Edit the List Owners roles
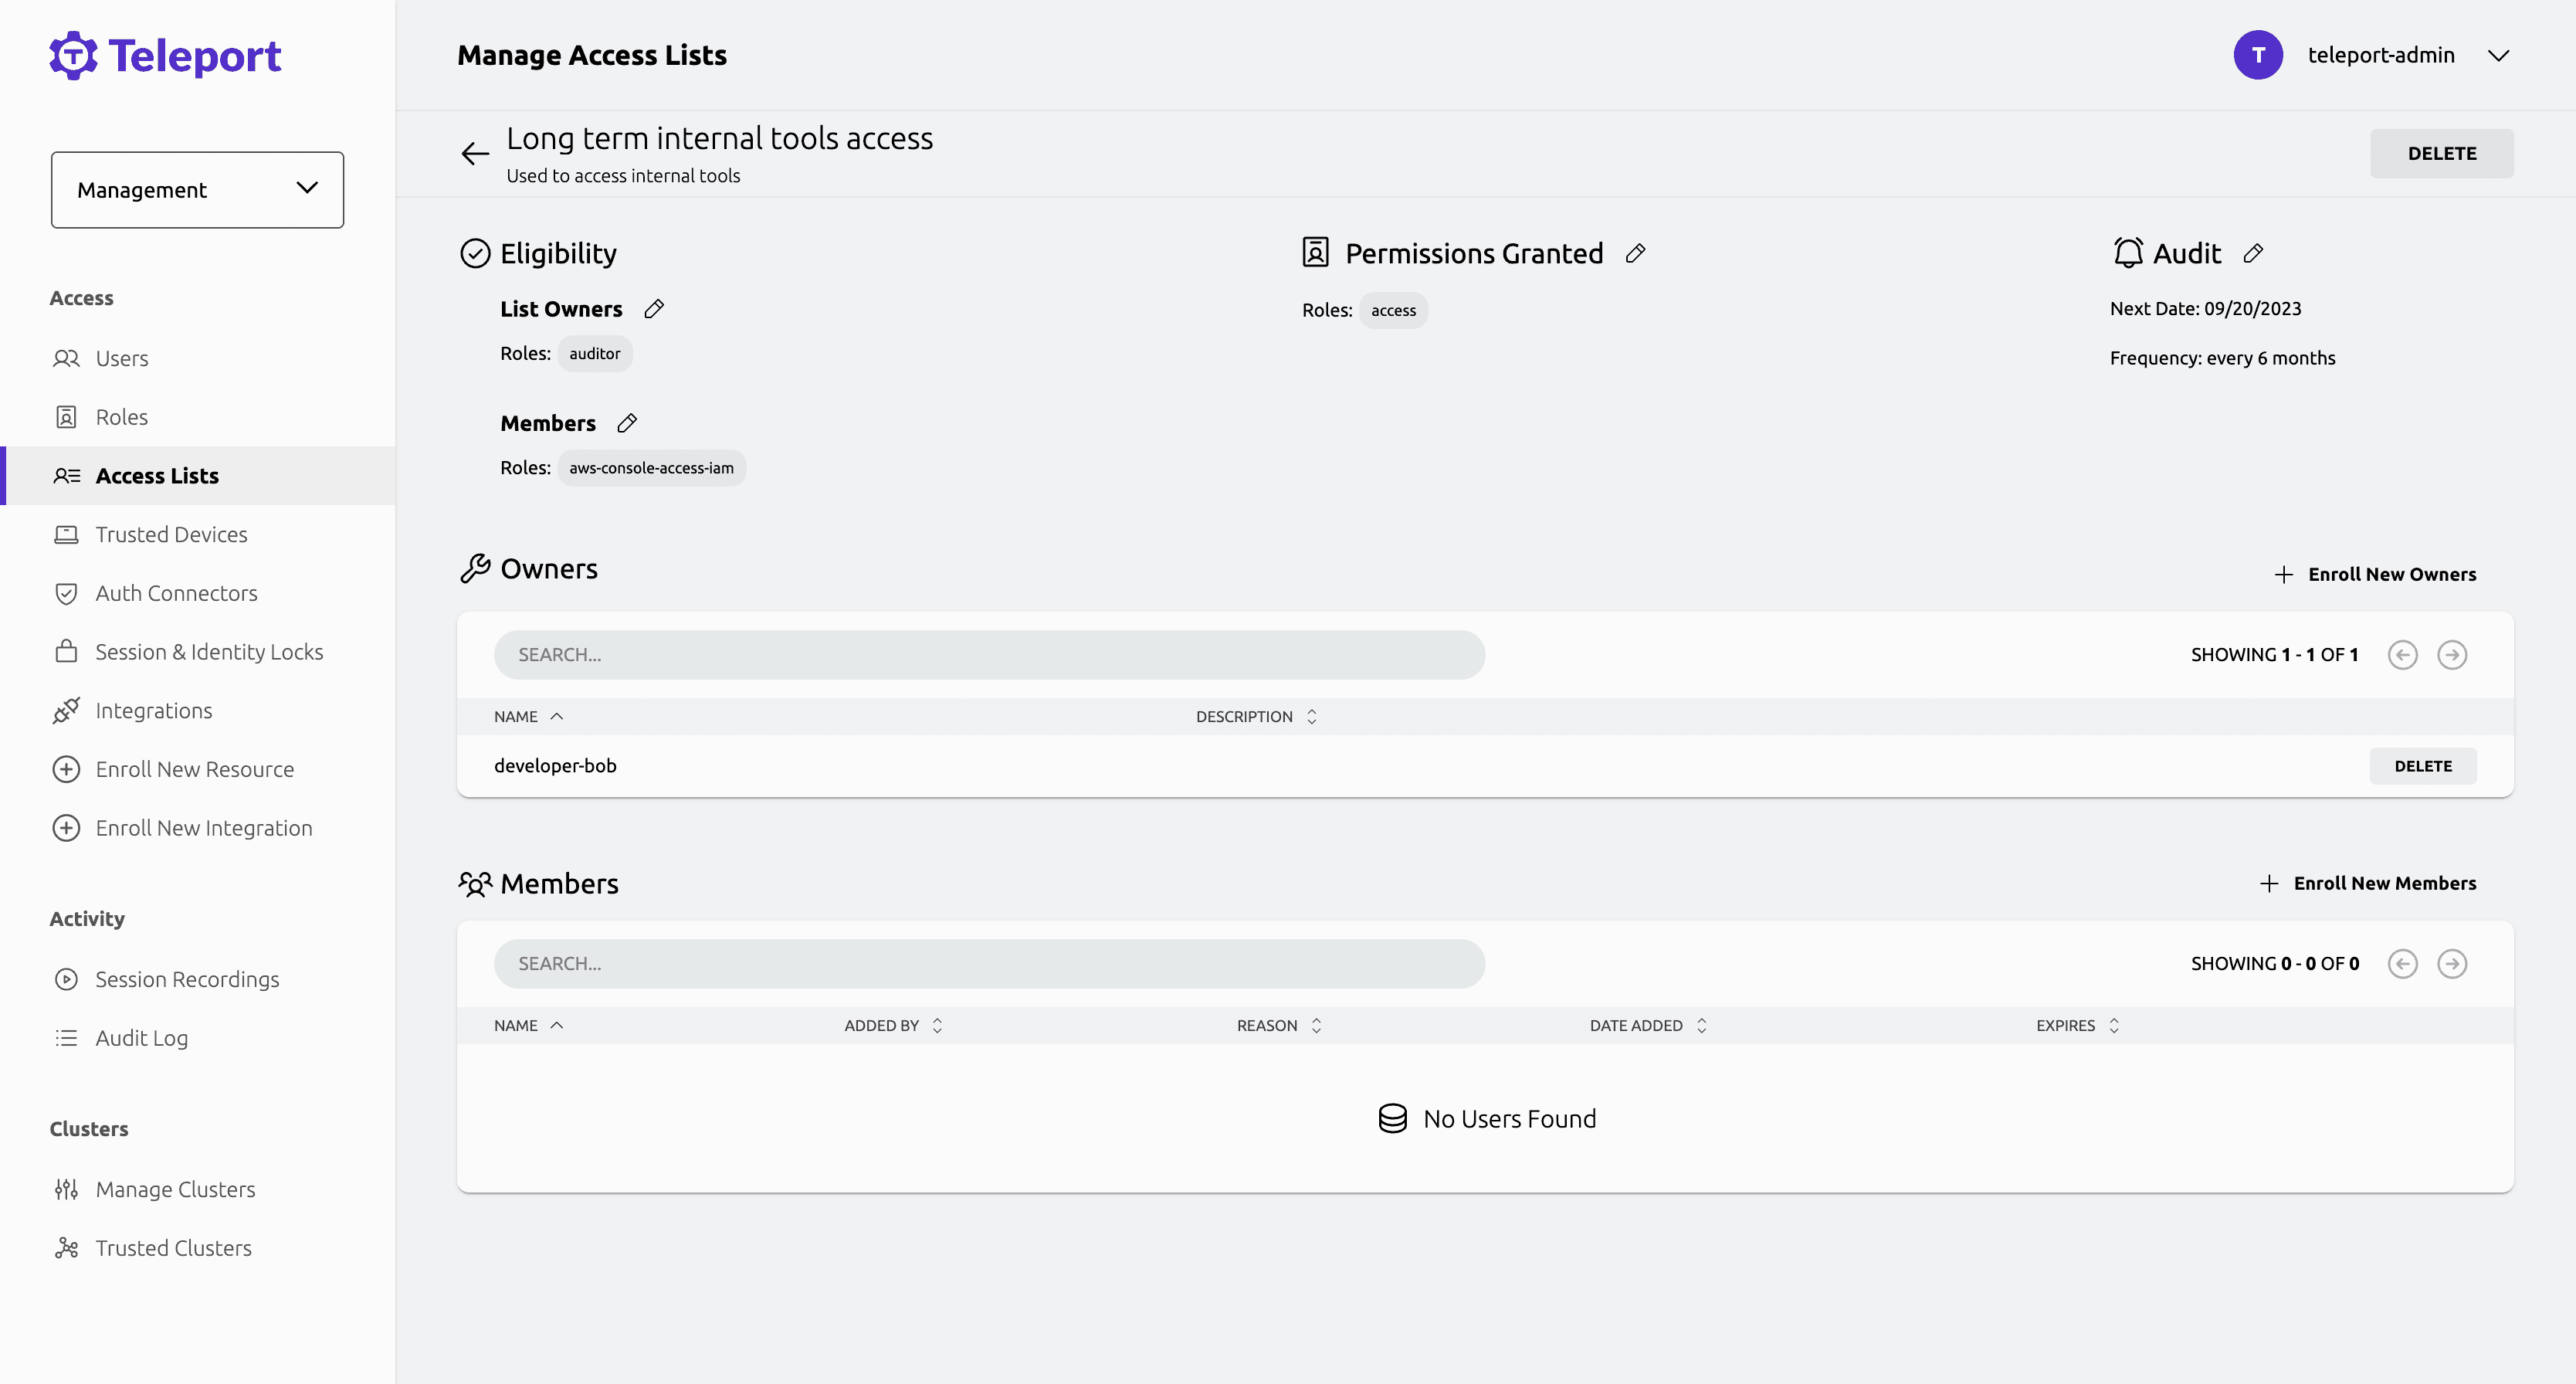The image size is (2576, 1384). click(656, 309)
